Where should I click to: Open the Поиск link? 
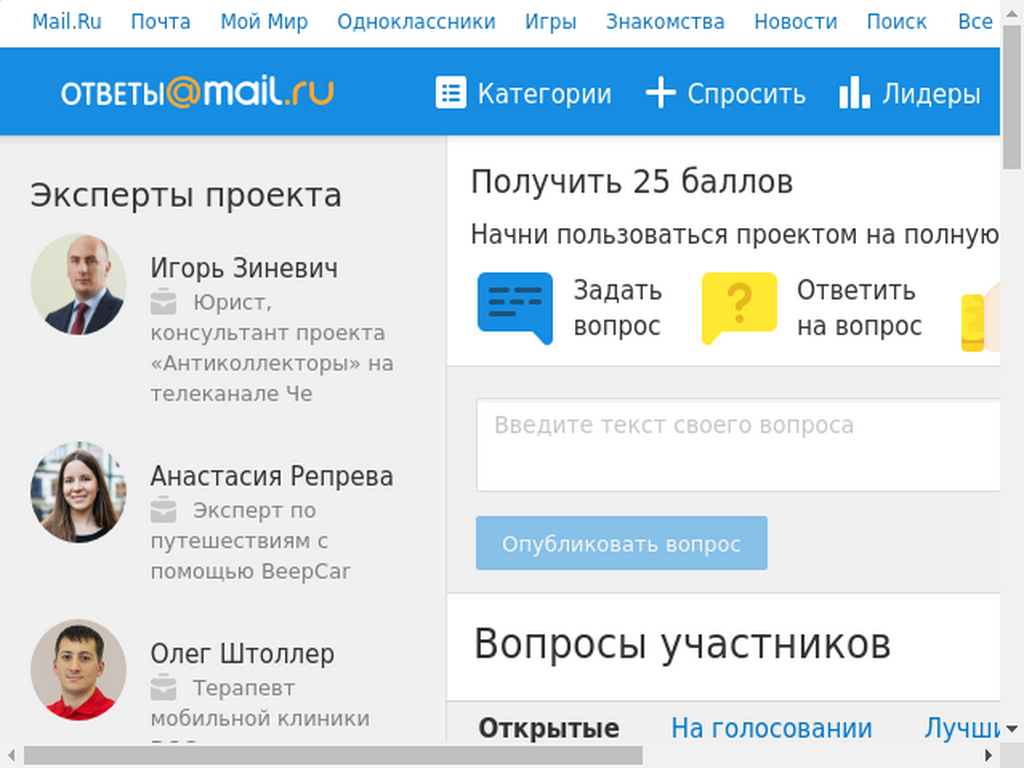coord(897,22)
